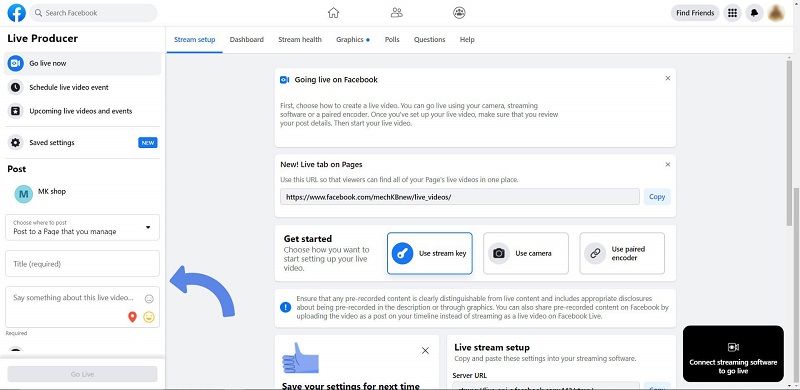Image resolution: width=800 pixels, height=390 pixels.
Task: Click into the Title (required) field
Action: tap(82, 264)
